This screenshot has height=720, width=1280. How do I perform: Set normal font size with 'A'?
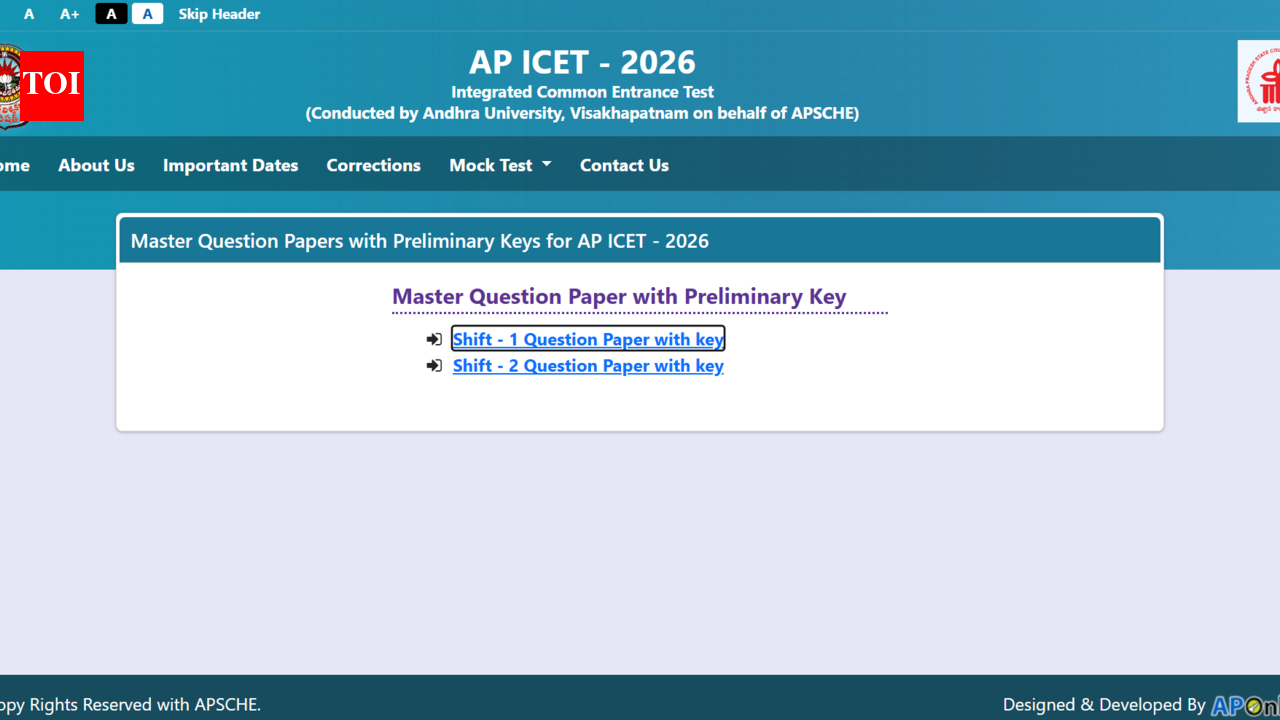[29, 14]
